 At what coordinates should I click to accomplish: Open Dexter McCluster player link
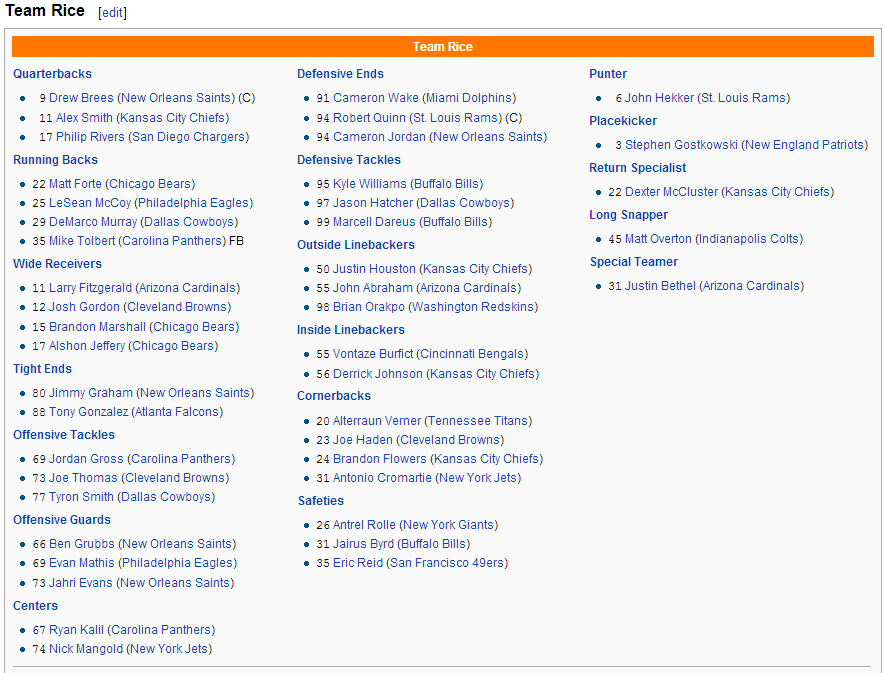pyautogui.click(x=671, y=192)
